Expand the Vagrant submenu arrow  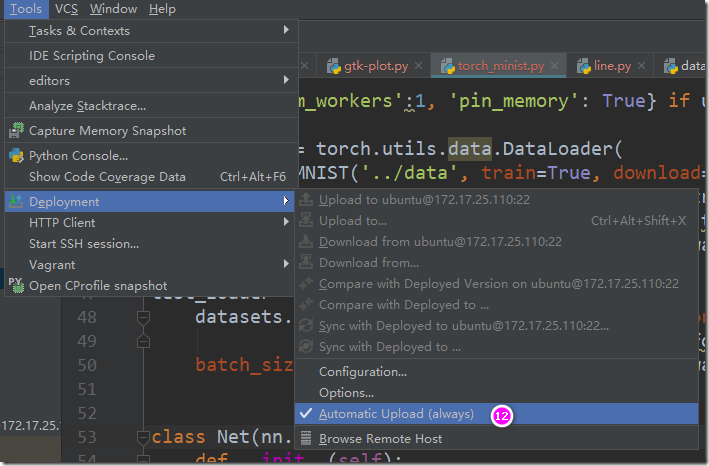pyautogui.click(x=286, y=264)
